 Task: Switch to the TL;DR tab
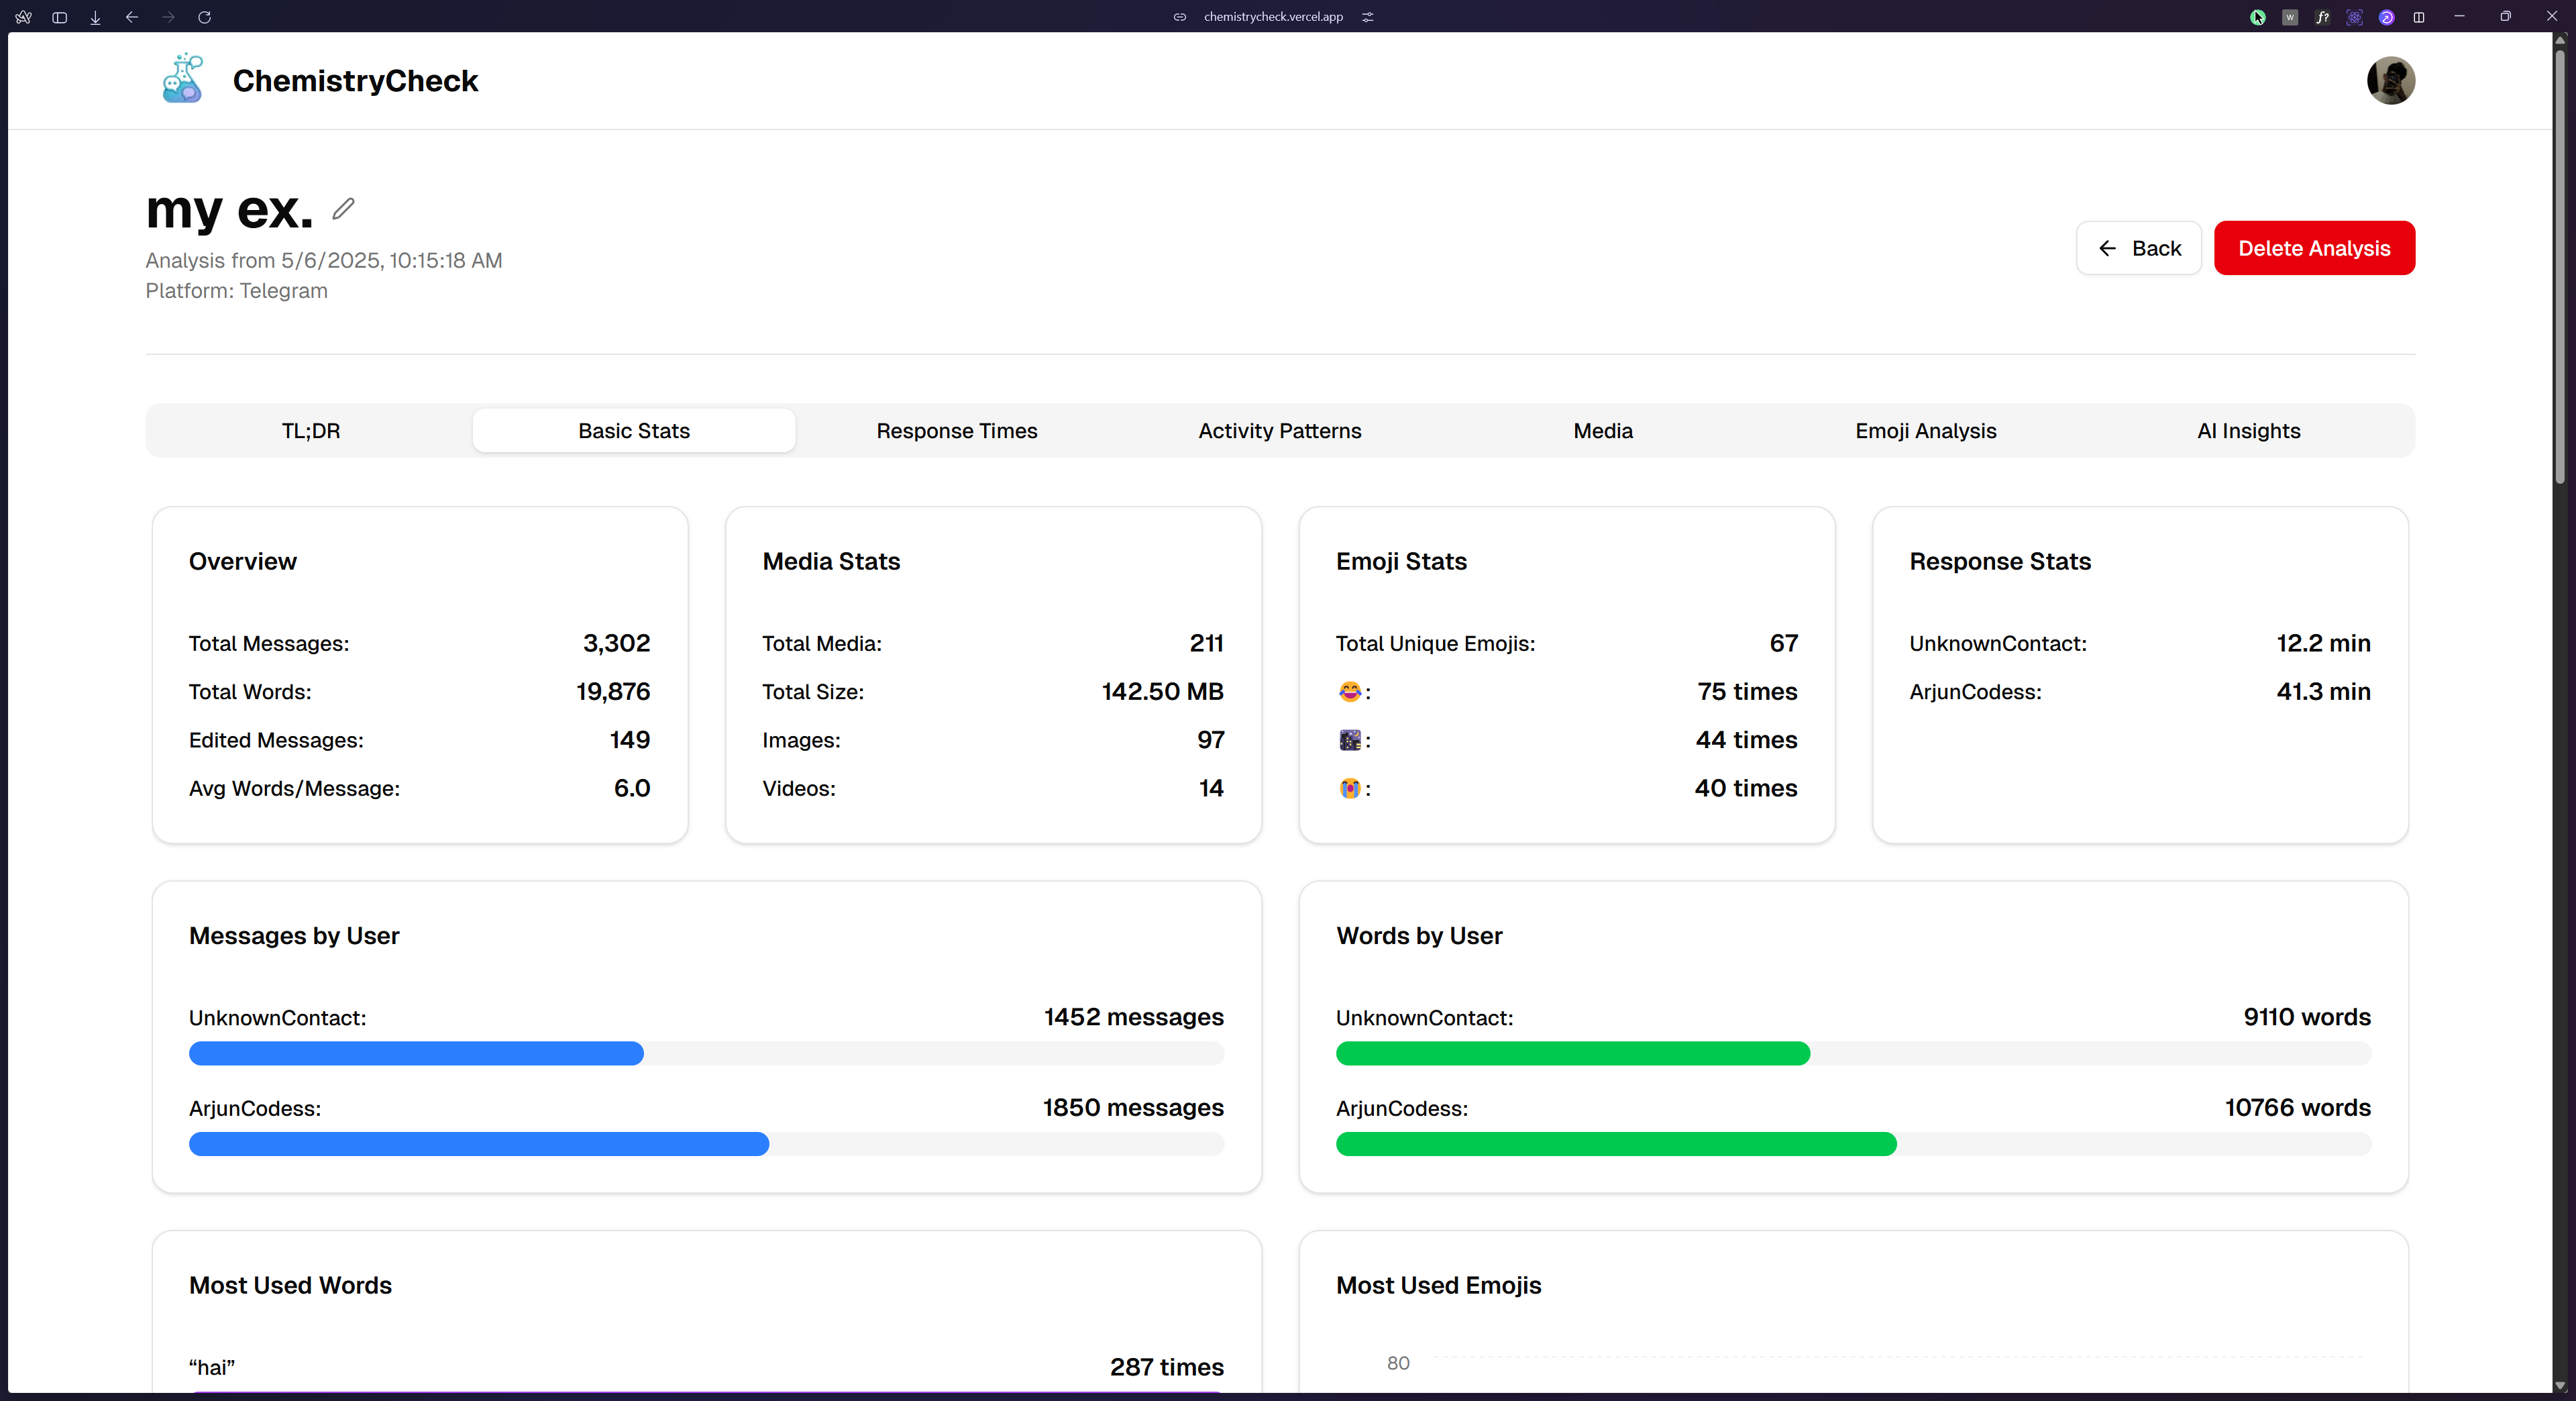point(310,430)
